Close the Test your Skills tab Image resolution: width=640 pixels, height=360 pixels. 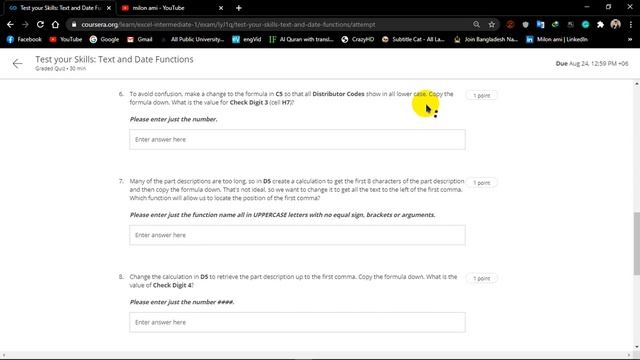click(109, 8)
